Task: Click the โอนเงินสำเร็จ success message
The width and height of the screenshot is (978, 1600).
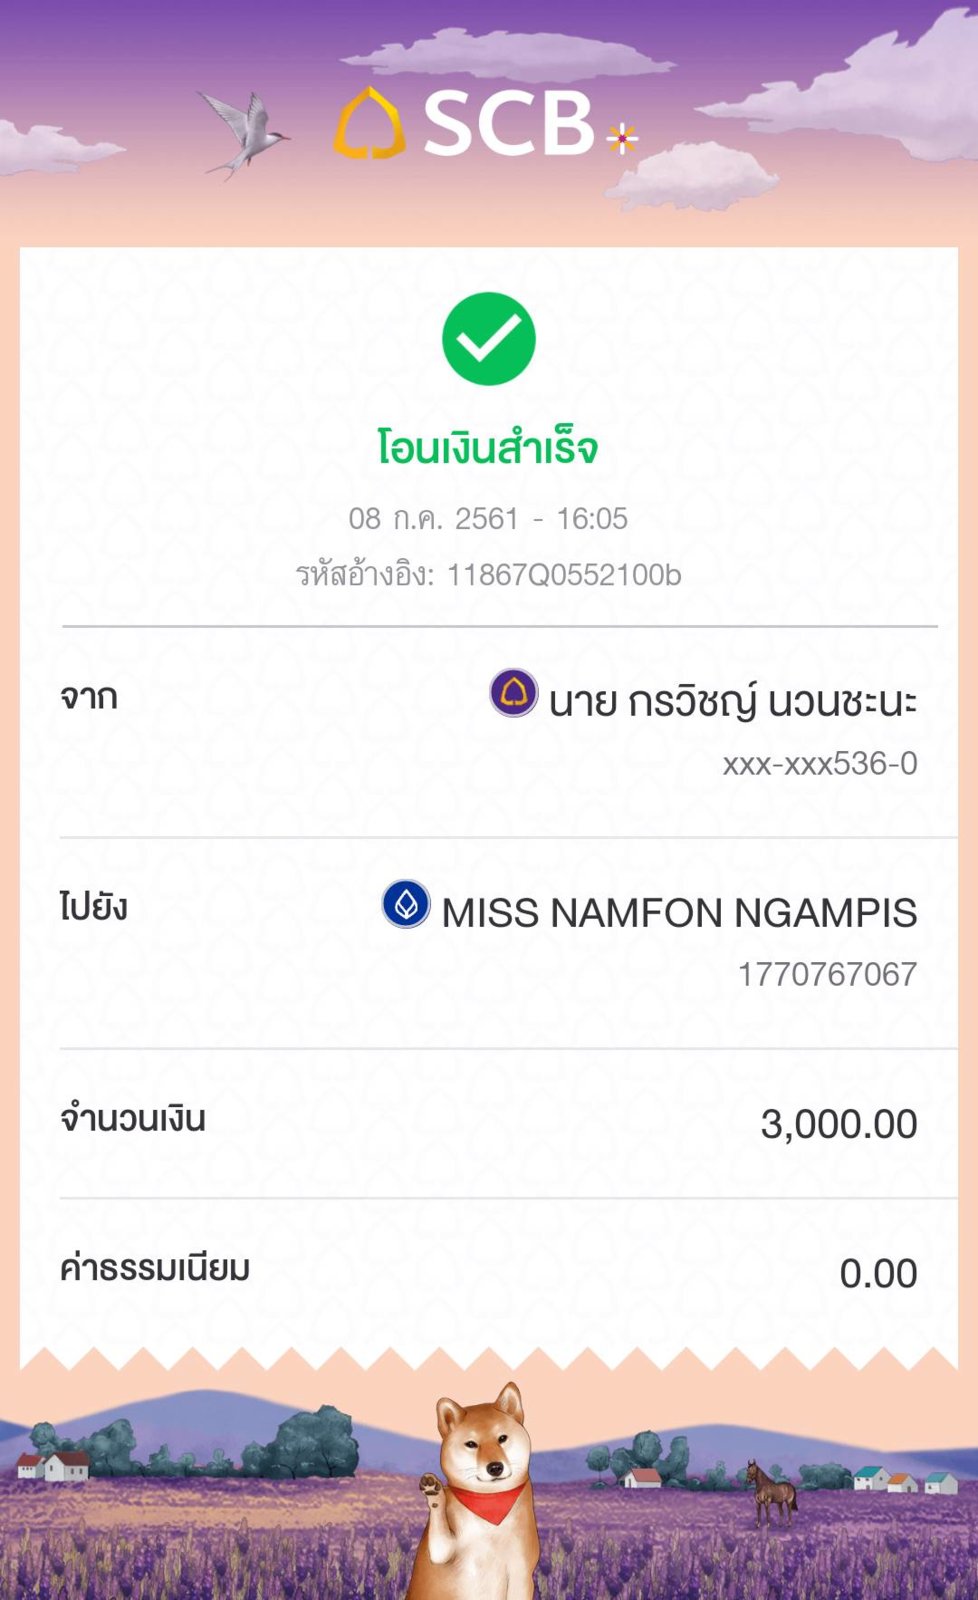Action: 488,446
